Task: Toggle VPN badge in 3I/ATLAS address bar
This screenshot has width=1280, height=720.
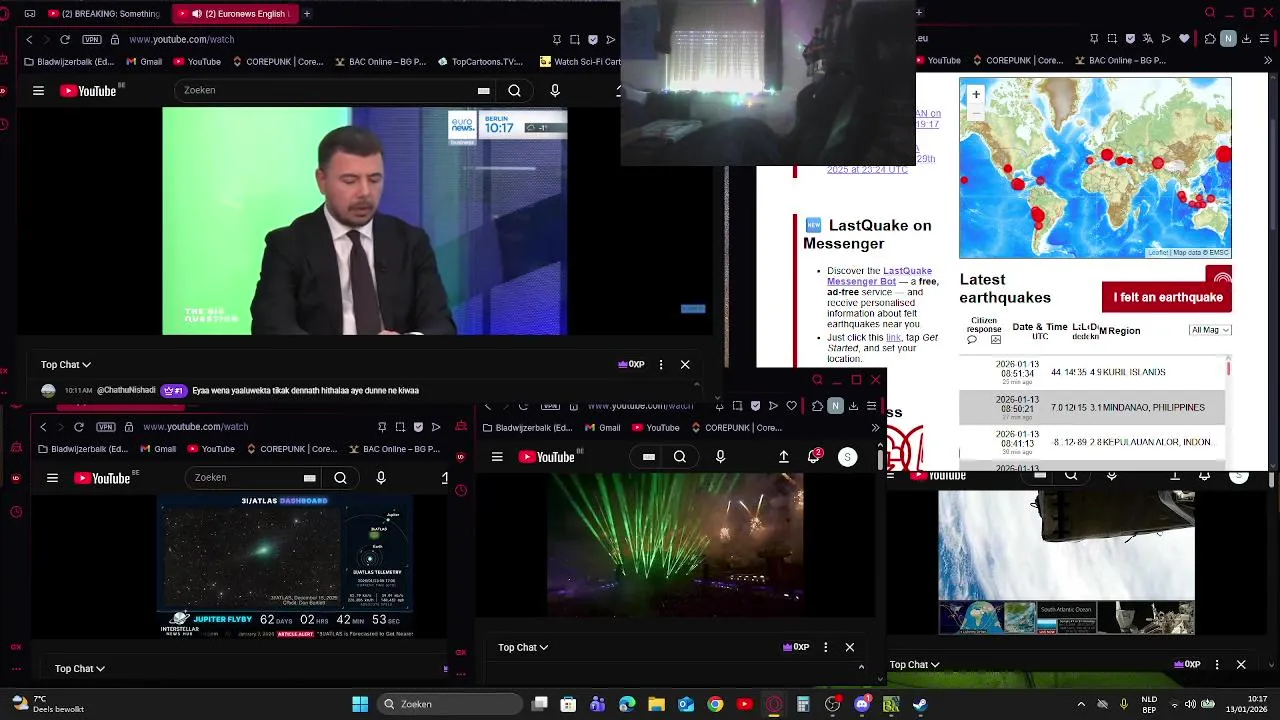Action: [x=106, y=427]
